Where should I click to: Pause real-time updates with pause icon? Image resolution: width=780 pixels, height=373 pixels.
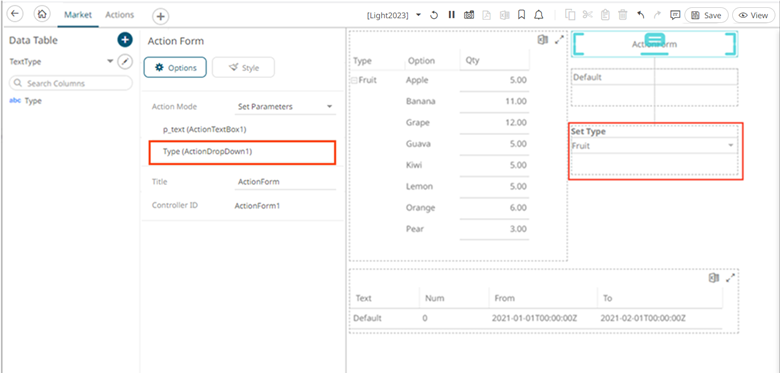point(451,15)
